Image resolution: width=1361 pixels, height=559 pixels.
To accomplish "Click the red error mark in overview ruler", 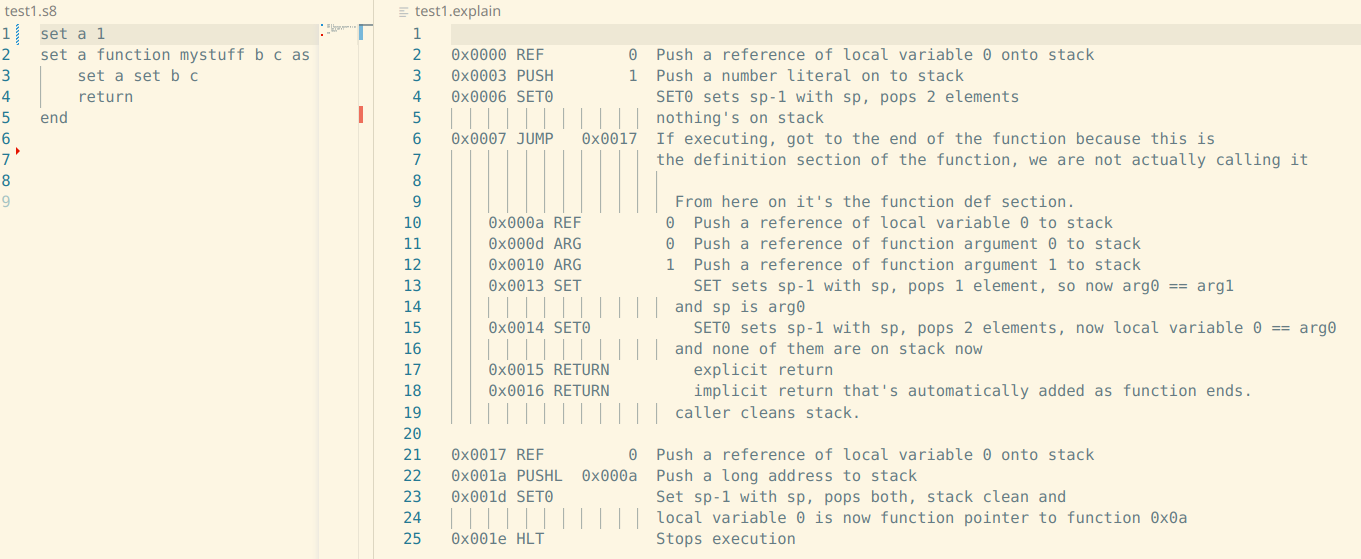I will [x=360, y=115].
